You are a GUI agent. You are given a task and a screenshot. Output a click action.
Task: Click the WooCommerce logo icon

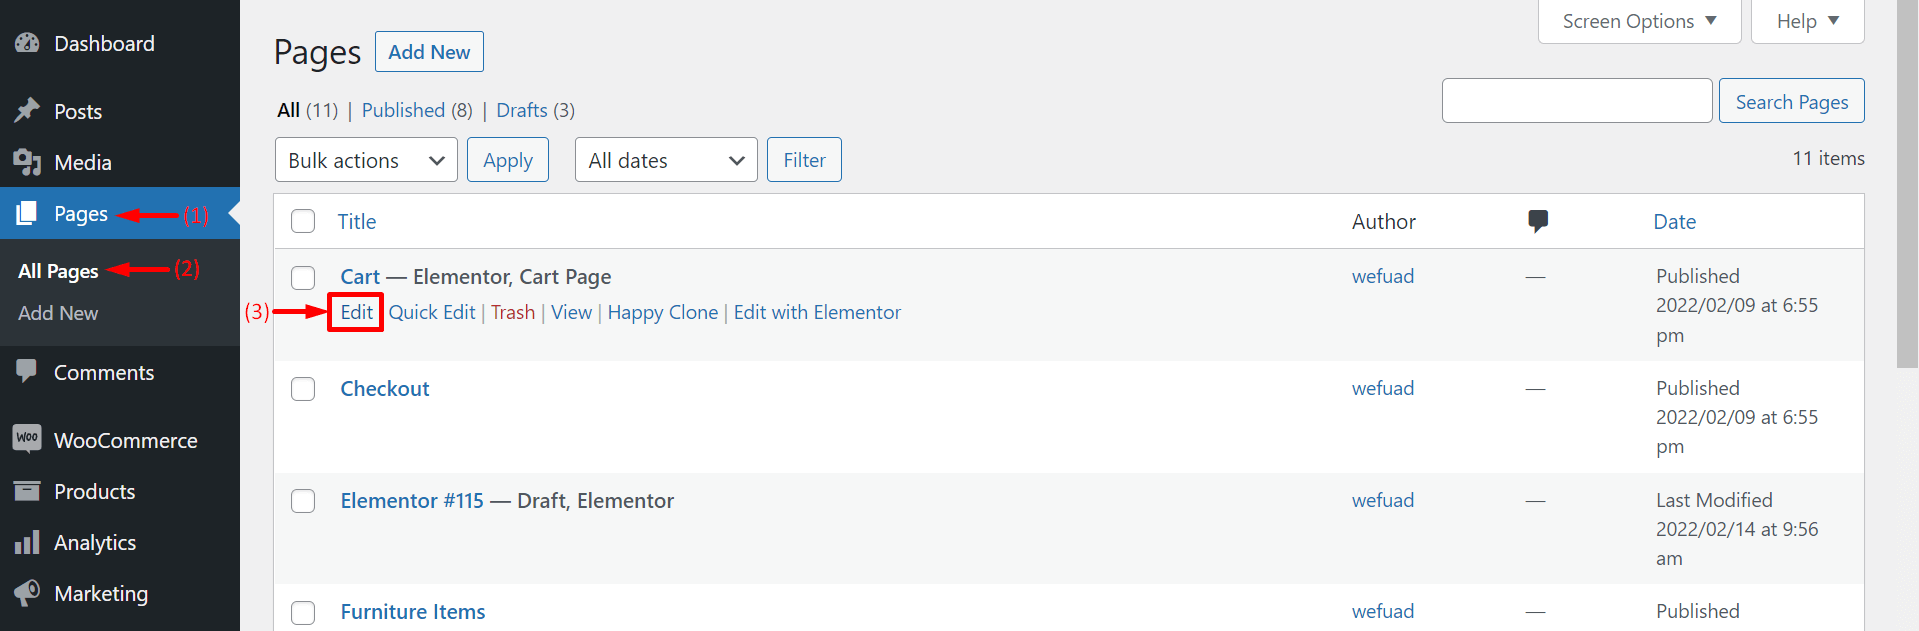coord(27,438)
